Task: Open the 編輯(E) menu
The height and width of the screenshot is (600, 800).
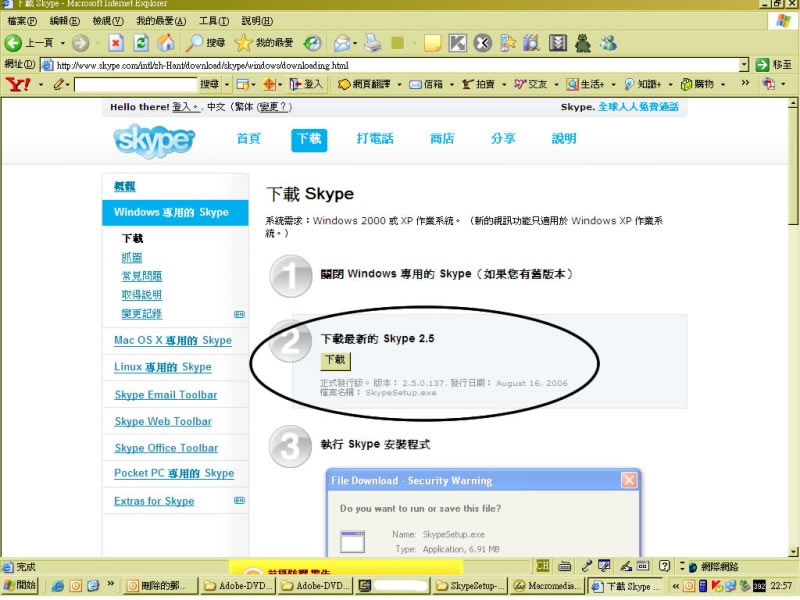Action: point(64,21)
